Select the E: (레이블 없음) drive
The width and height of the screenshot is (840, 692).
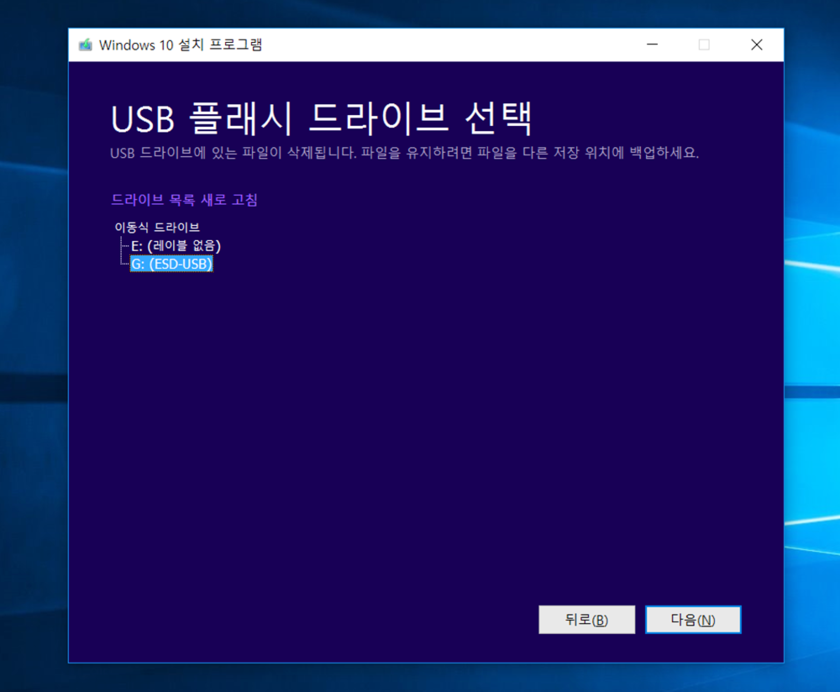click(176, 246)
